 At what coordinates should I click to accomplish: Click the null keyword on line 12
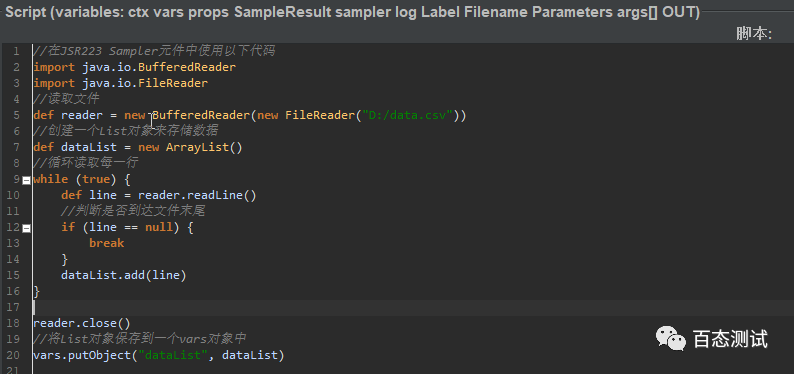[159, 227]
